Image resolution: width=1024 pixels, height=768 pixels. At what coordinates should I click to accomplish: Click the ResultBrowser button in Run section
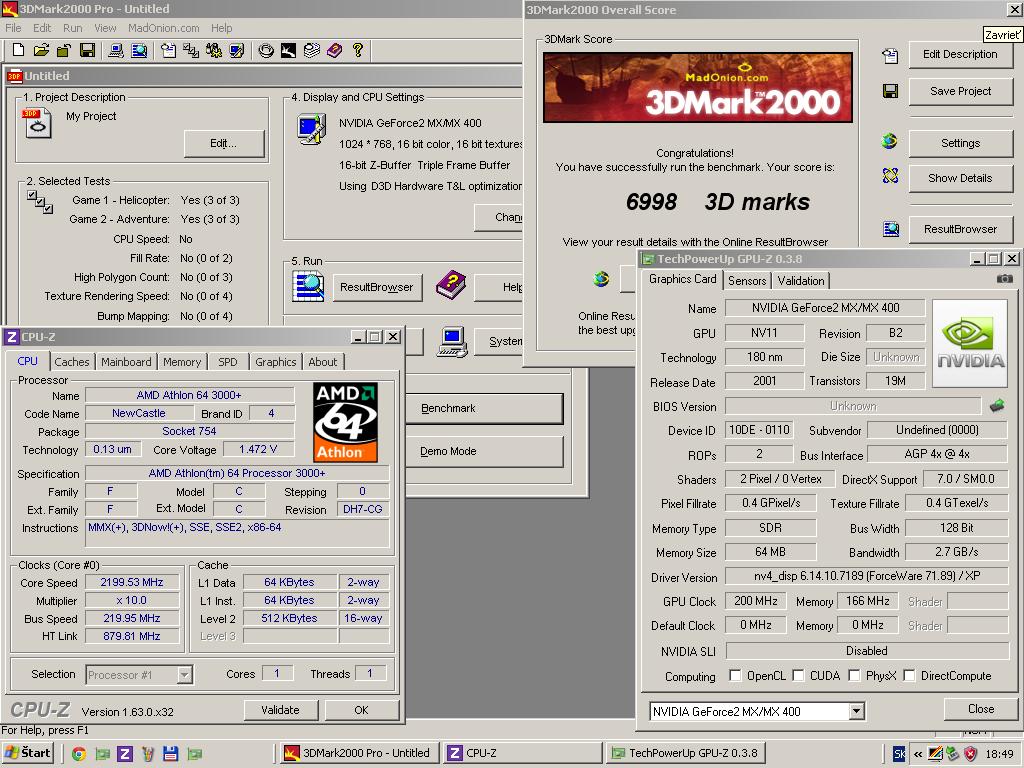(x=377, y=287)
